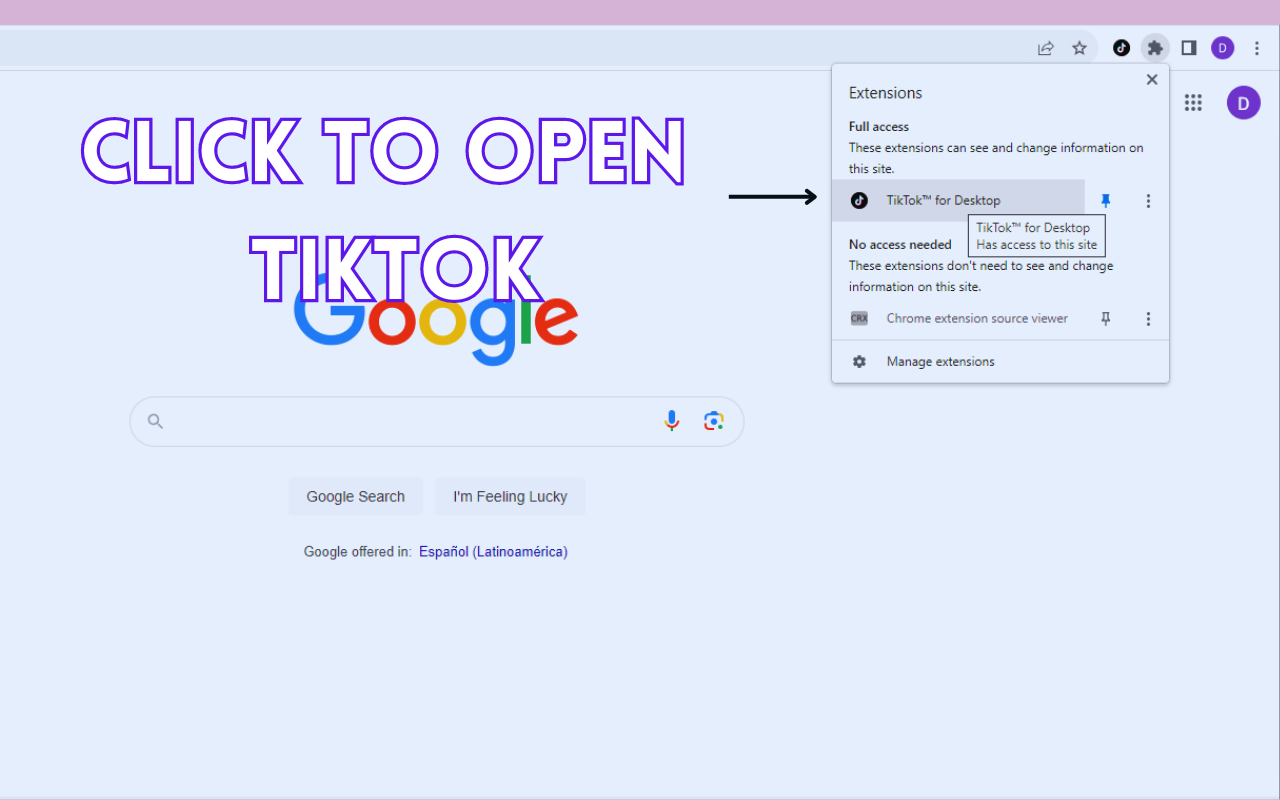Open the Google apps grid
1280x800 pixels.
(x=1193, y=102)
